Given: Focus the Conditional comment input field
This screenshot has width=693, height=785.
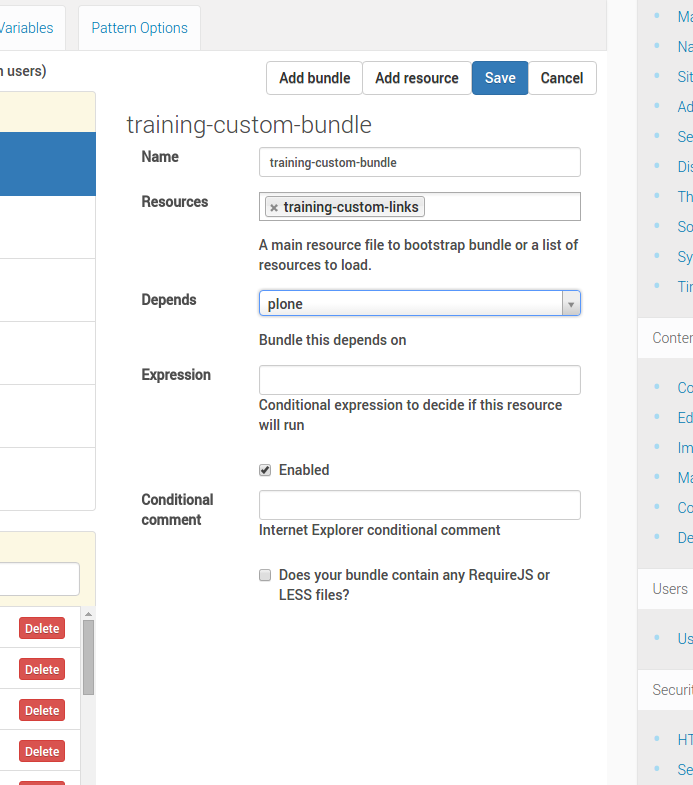Looking at the screenshot, I should click(x=420, y=505).
